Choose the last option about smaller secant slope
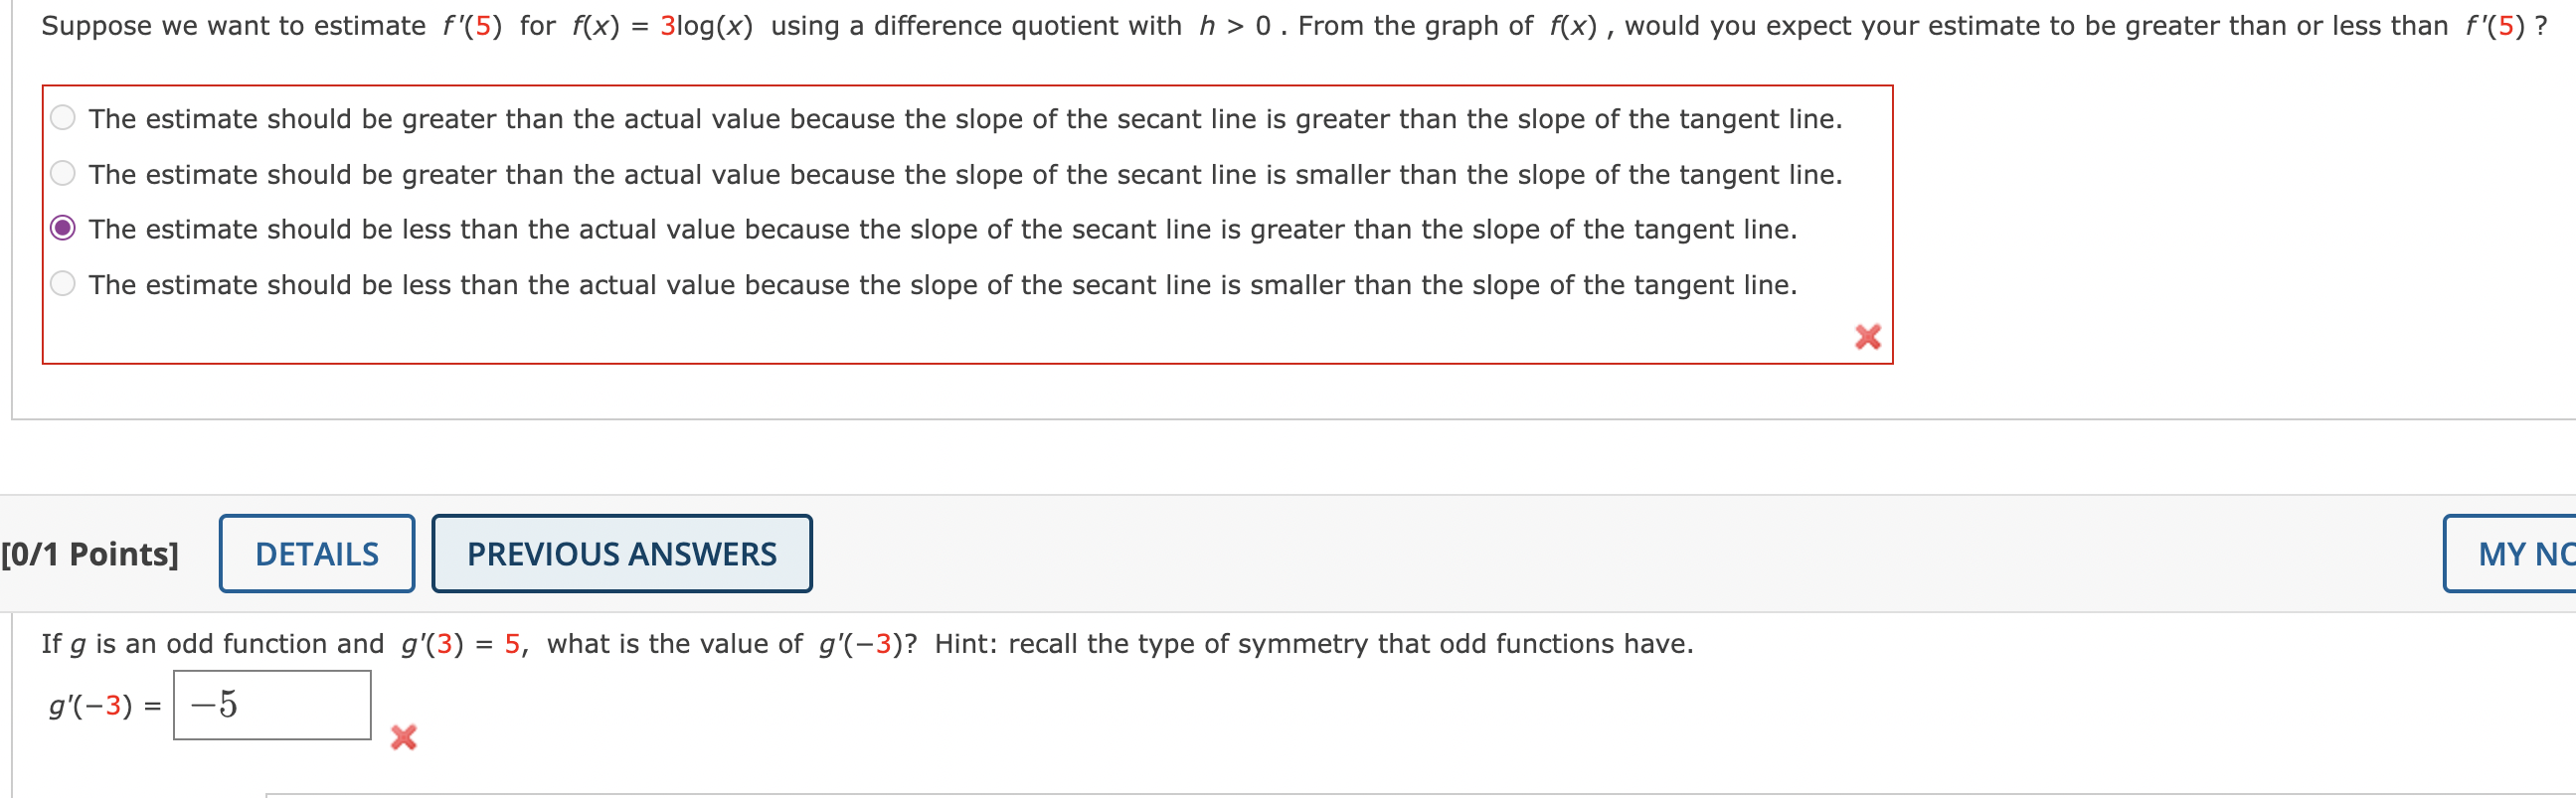 (62, 284)
